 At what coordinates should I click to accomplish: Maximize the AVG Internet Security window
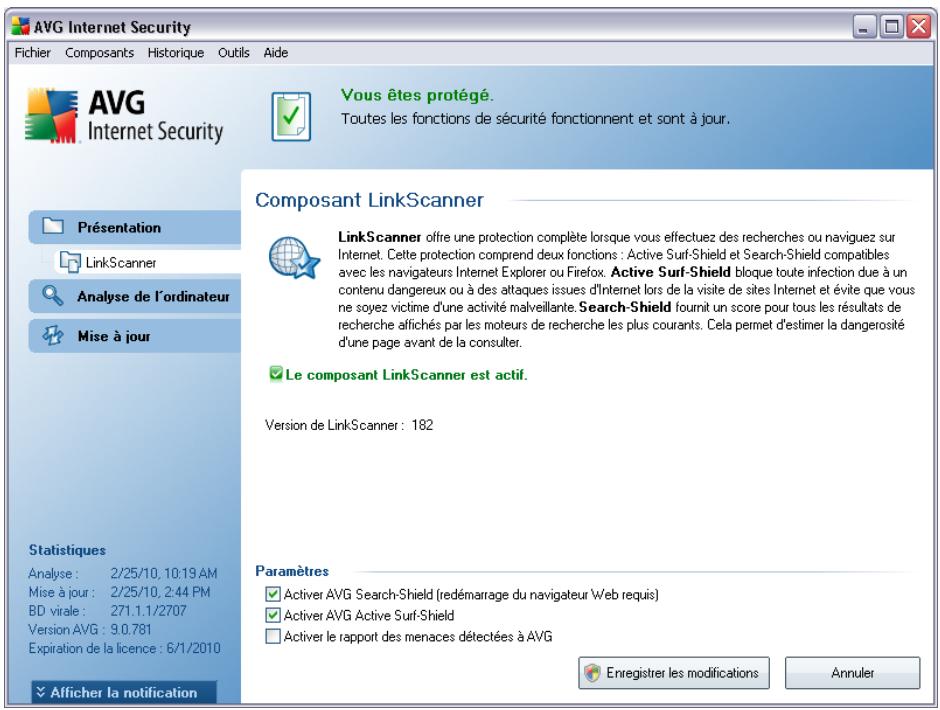coord(891,27)
